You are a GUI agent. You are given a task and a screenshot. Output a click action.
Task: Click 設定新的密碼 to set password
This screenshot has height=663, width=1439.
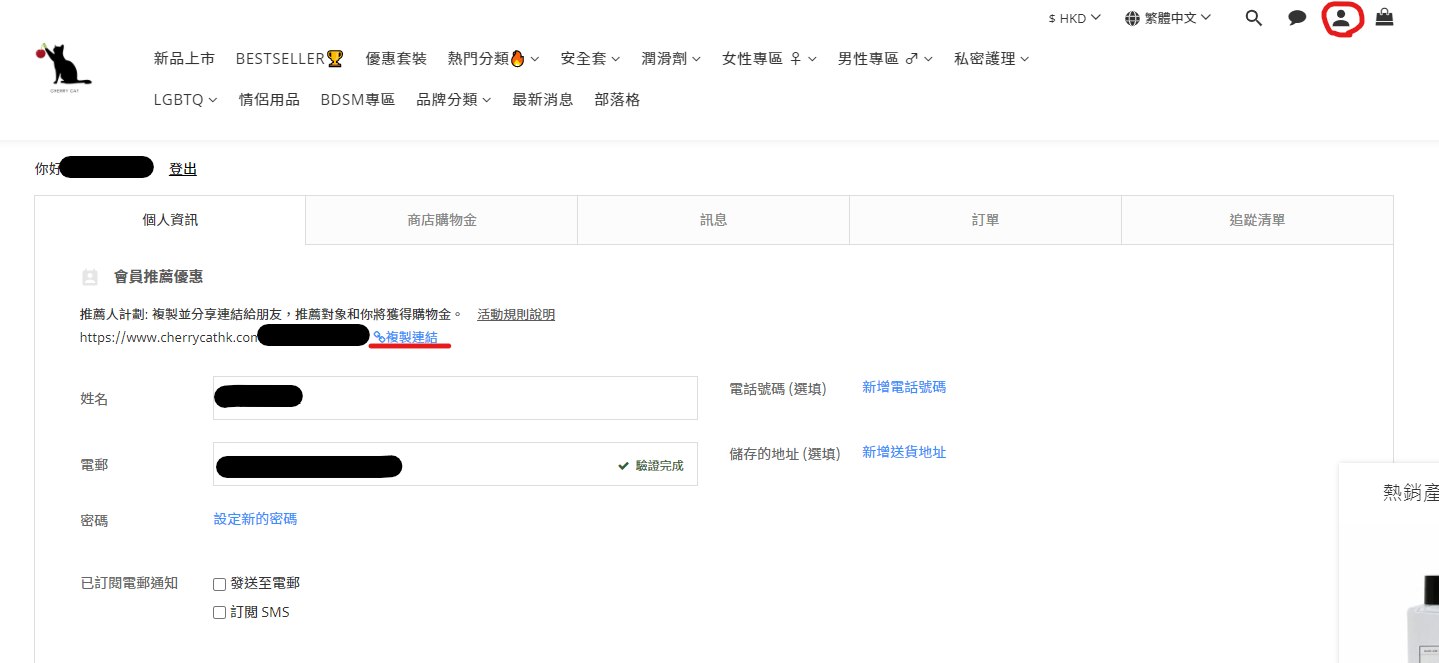(x=255, y=519)
